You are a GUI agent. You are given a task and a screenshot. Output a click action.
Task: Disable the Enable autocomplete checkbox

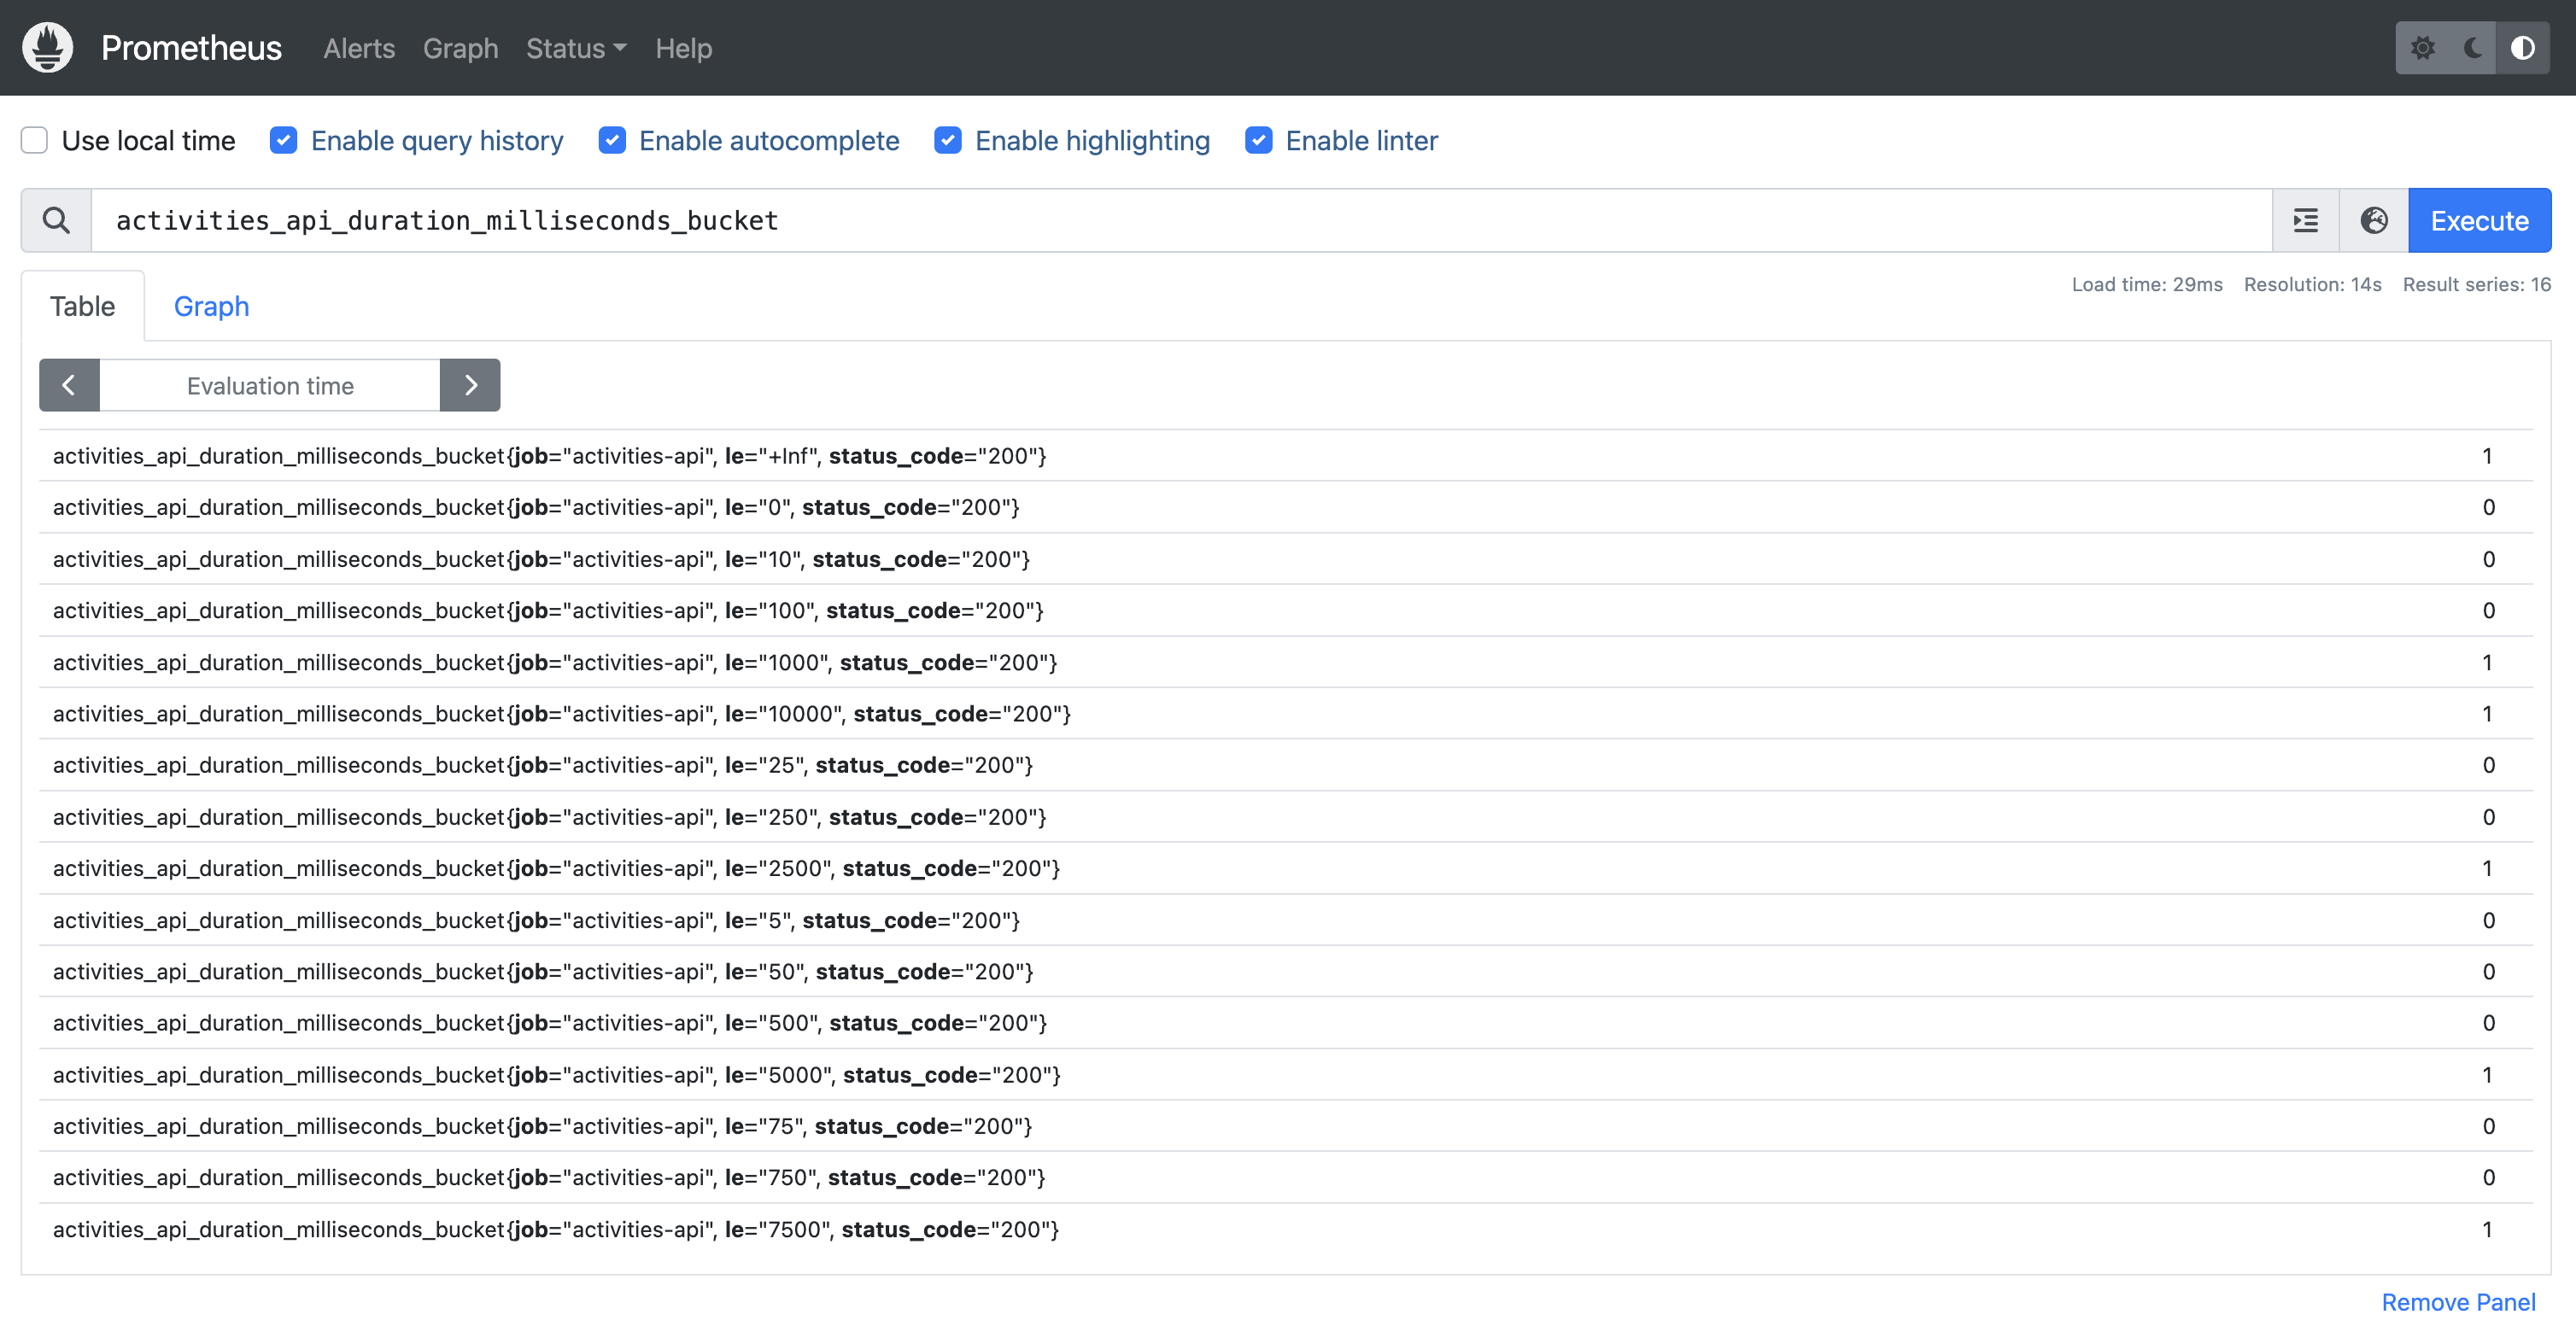(612, 139)
